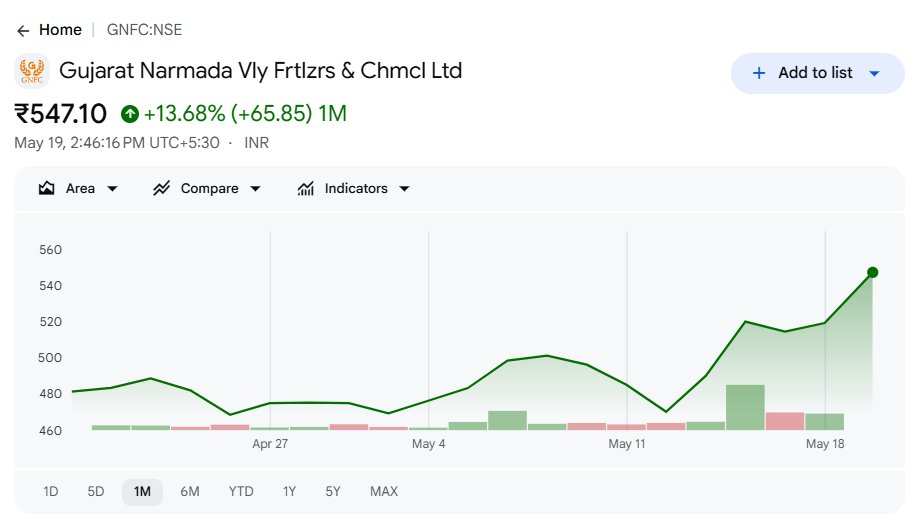The height and width of the screenshot is (523, 917).
Task: Click the ₹547.10 price value
Action: click(x=61, y=114)
